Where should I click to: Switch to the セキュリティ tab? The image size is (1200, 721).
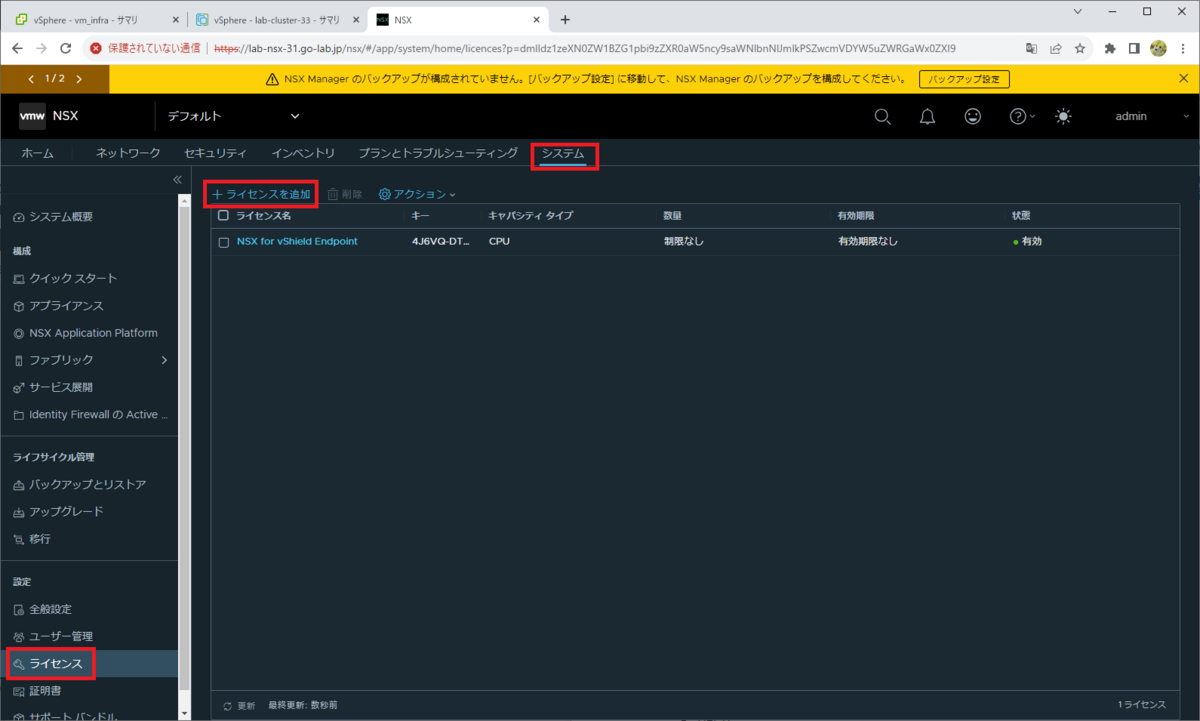tap(215, 153)
